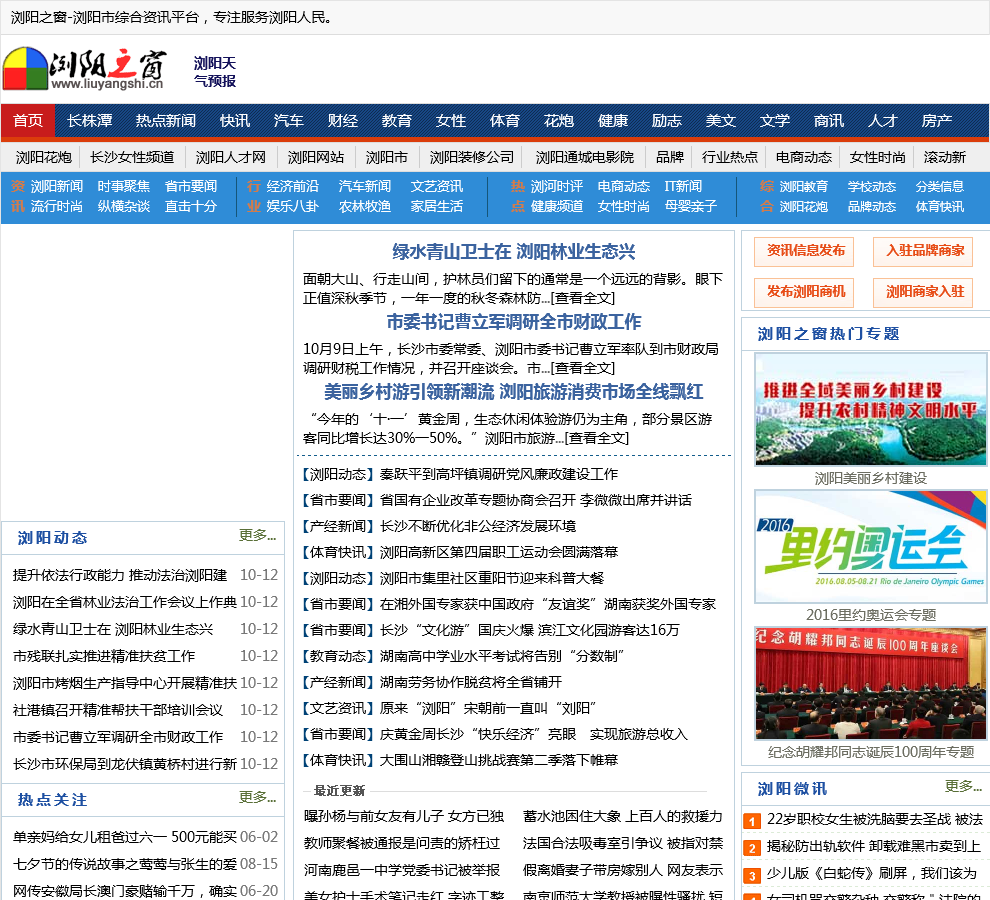Click the Liuyang Window site logo
The image size is (990, 900).
pos(84,69)
